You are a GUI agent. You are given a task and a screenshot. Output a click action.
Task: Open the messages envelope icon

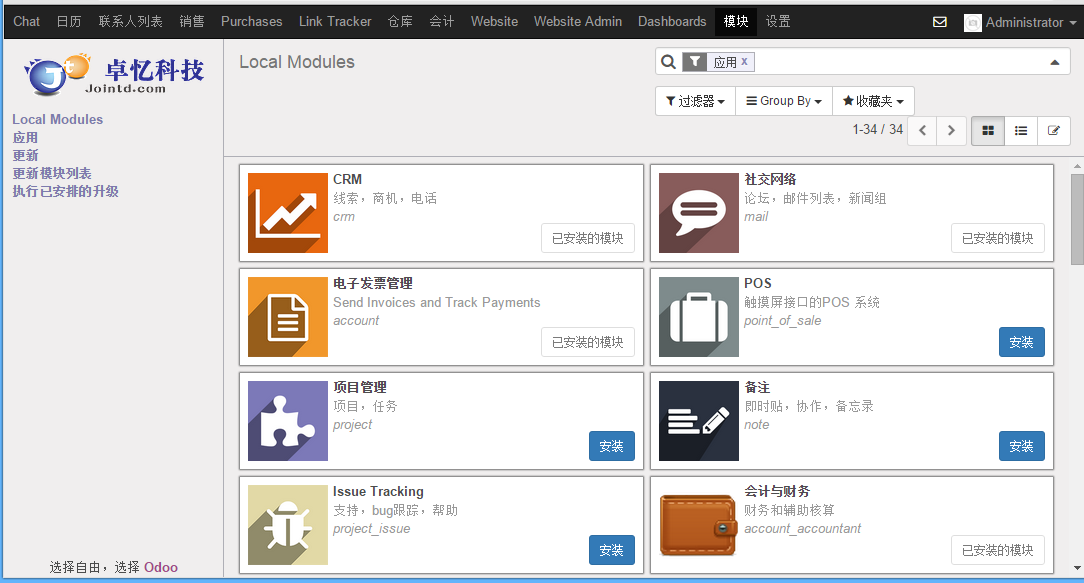click(940, 22)
